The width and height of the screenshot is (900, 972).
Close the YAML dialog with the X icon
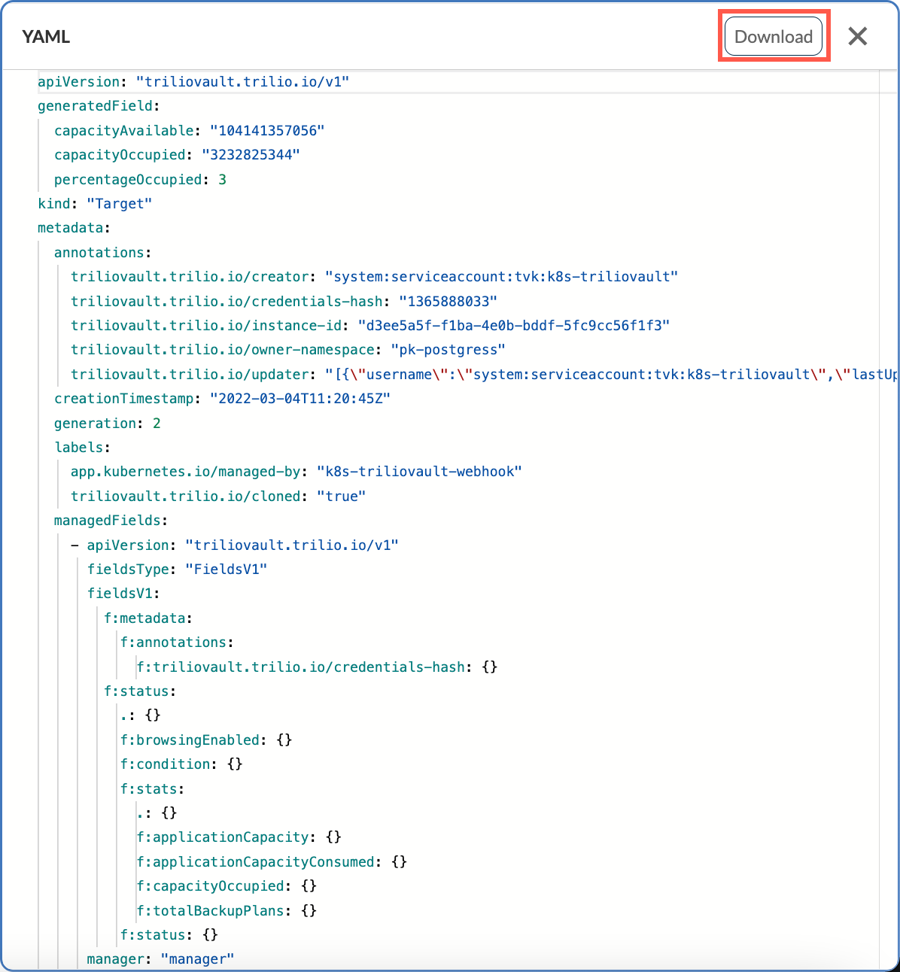tap(857, 37)
